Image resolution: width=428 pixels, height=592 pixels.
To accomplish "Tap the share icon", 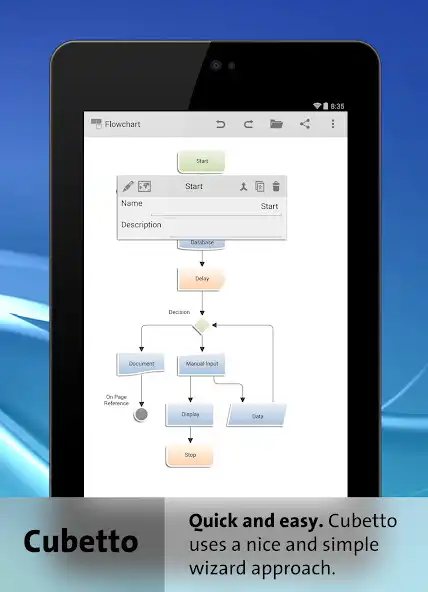I will 305,123.
